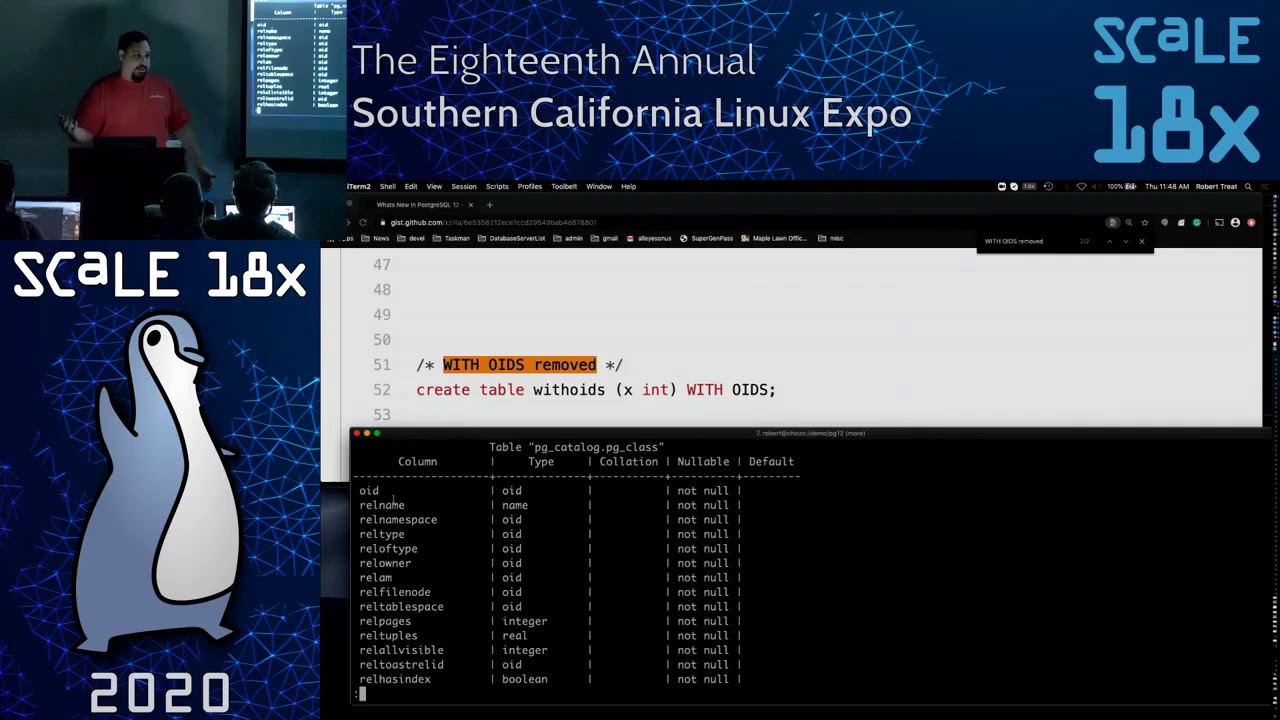This screenshot has width=1280, height=720.
Task: Click the 'boolean' type value
Action: tap(525, 679)
